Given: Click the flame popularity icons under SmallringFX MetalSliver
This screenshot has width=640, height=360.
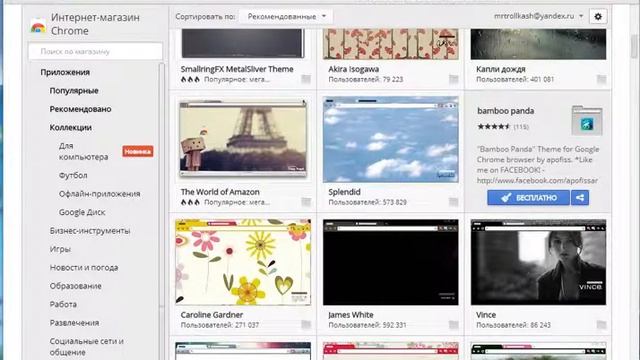Looking at the screenshot, I should tap(190, 79).
